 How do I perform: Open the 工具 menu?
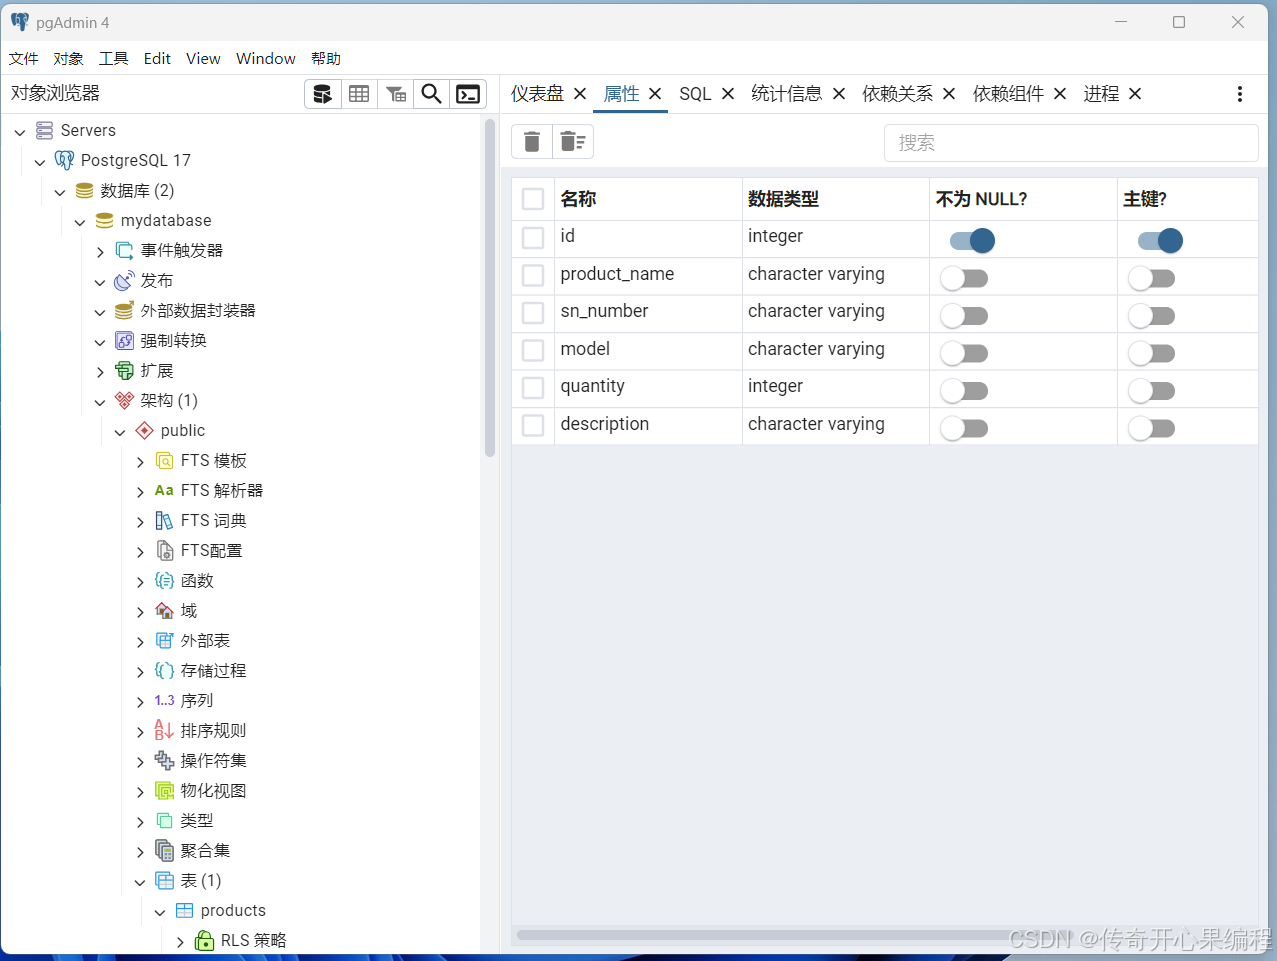pos(114,58)
